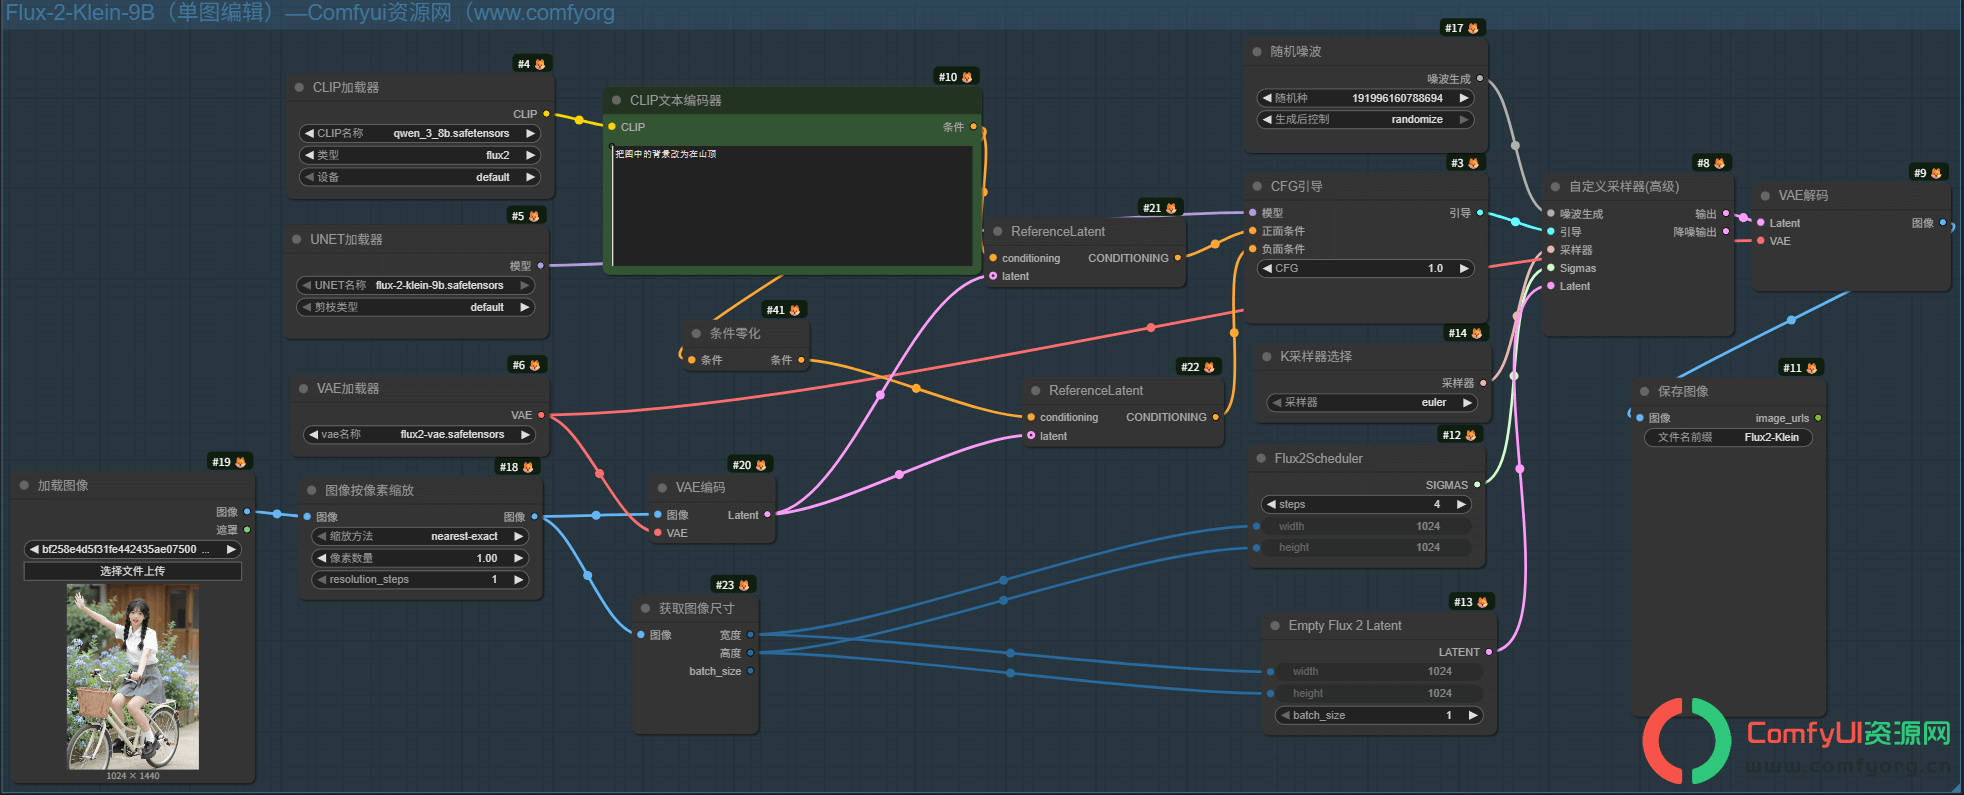Click the fox badge icon beside #41
1964x795 pixels.
(x=795, y=310)
